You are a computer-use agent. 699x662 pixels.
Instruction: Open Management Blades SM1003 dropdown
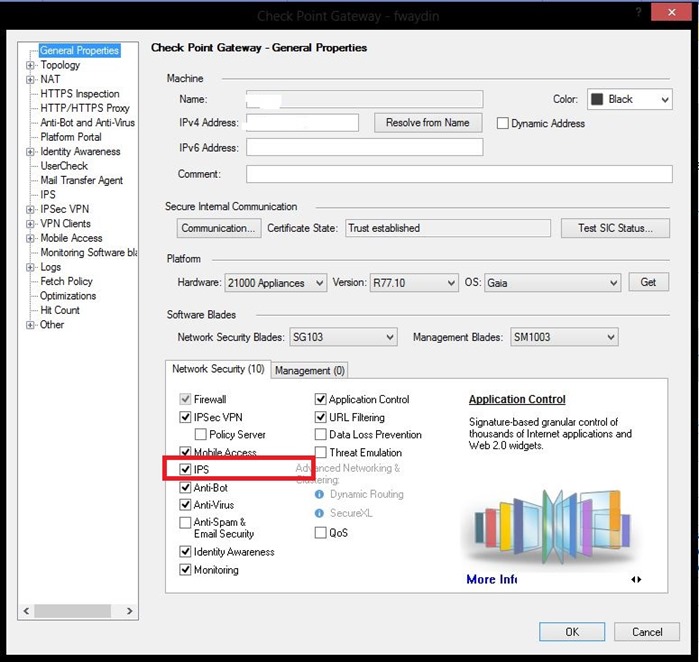click(564, 337)
